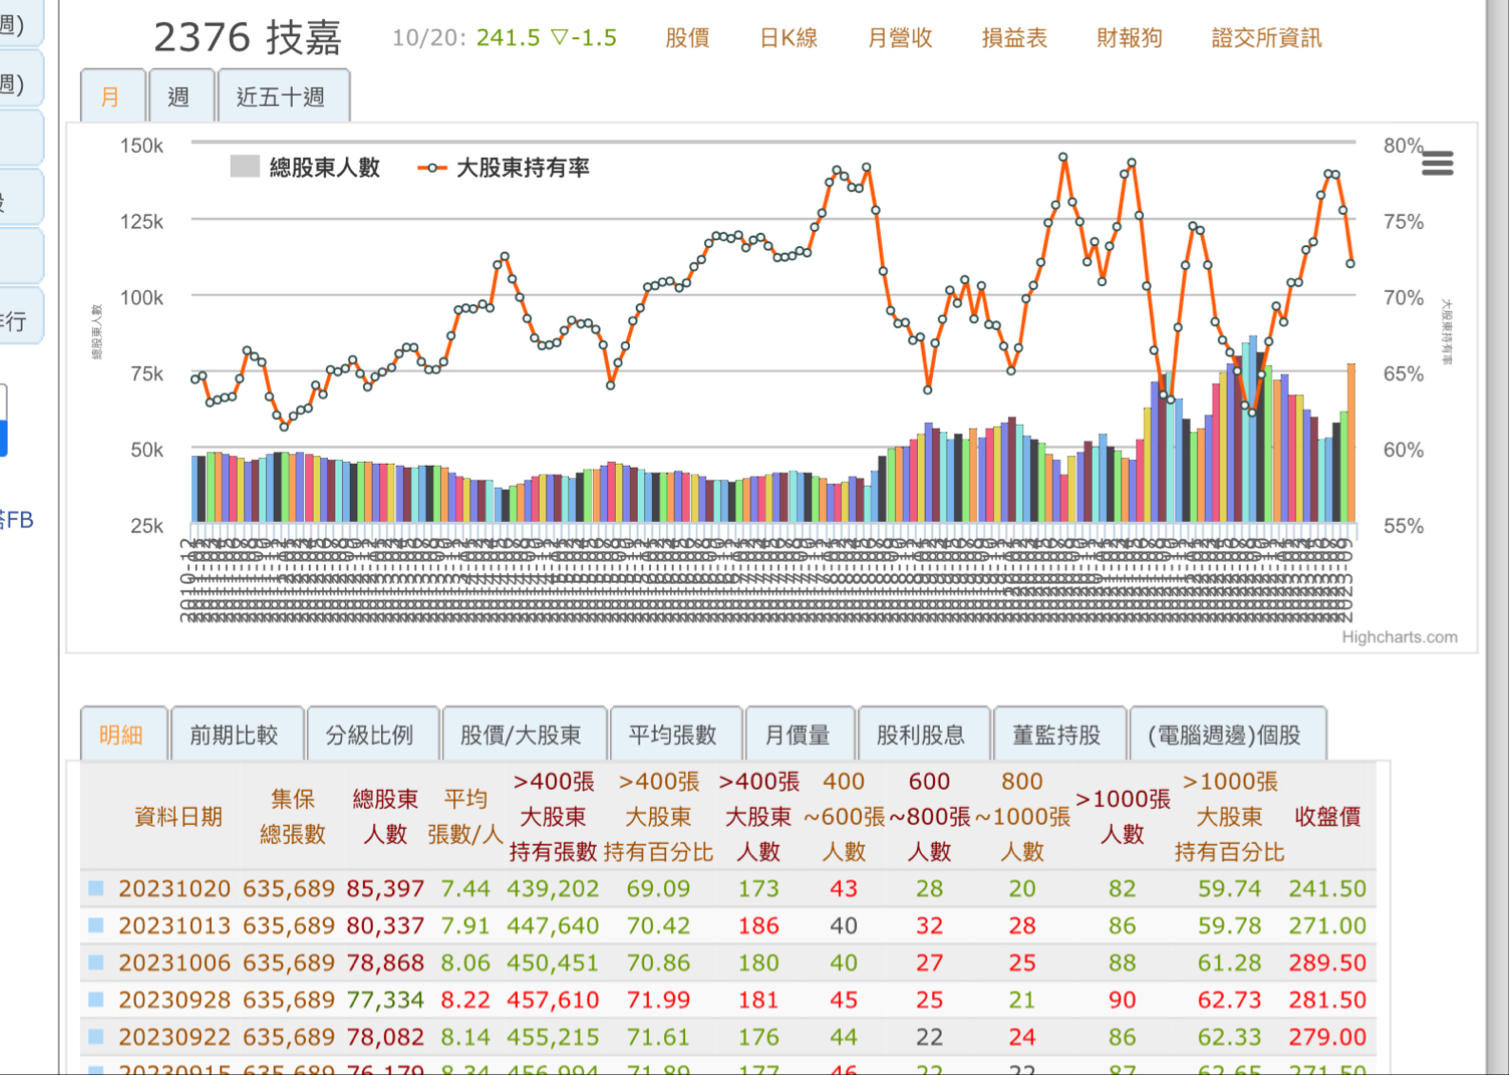
Task: Open the 分級比例 tab
Action: [x=370, y=735]
